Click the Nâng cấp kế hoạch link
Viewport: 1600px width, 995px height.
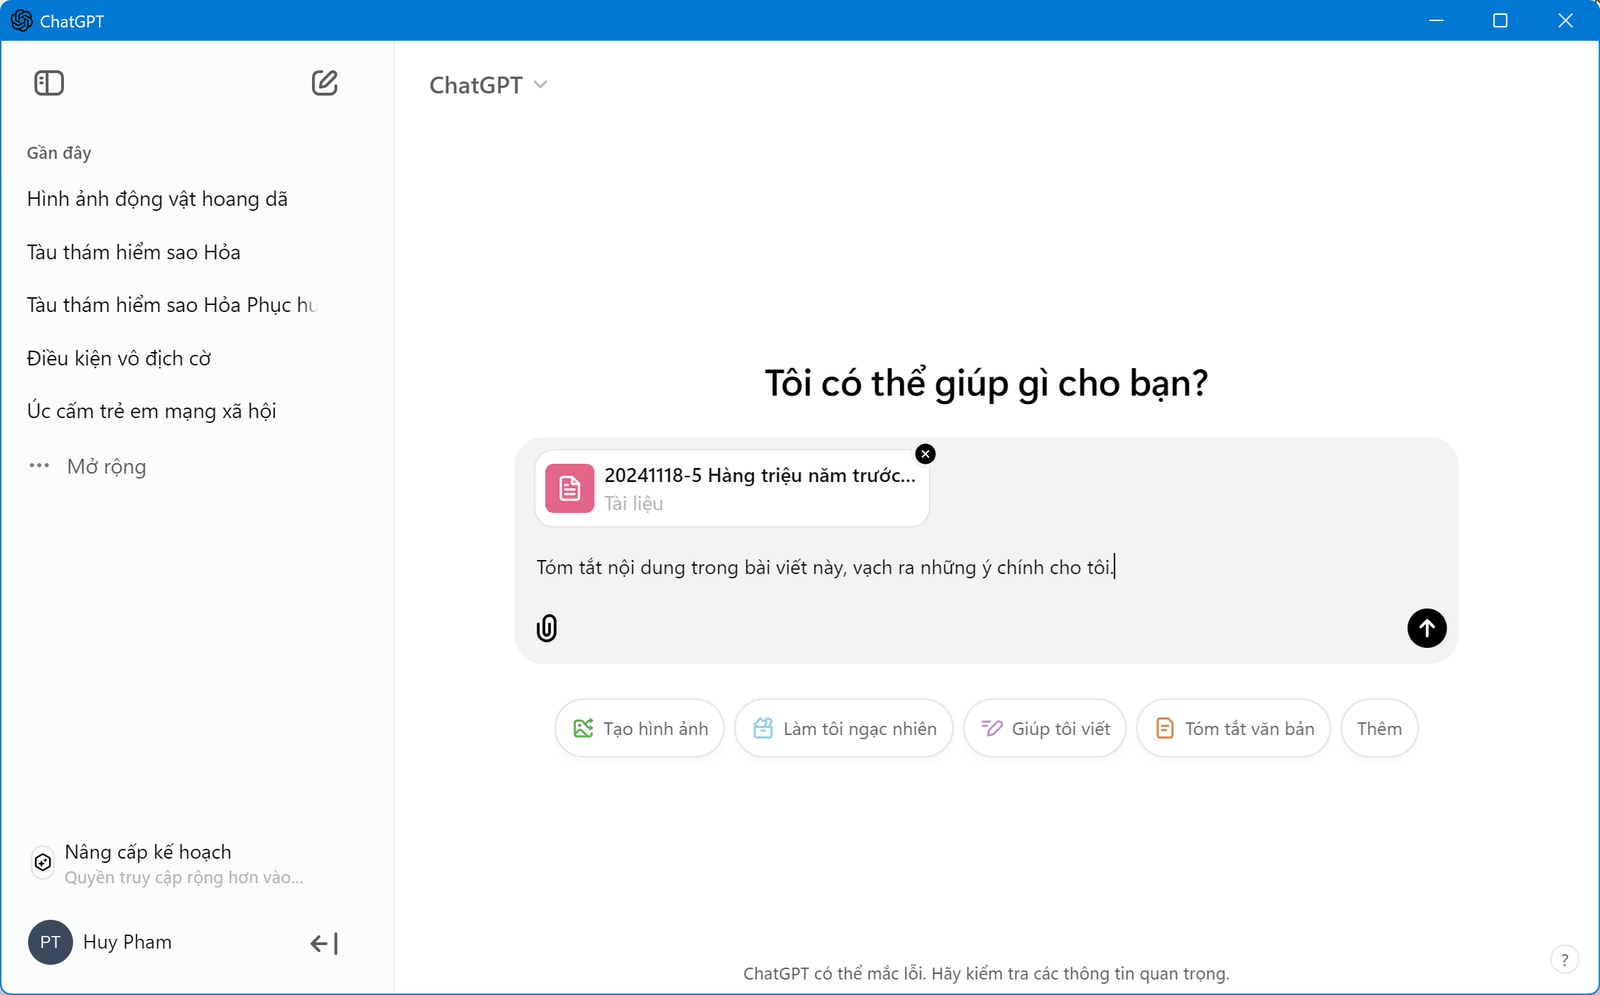147,851
